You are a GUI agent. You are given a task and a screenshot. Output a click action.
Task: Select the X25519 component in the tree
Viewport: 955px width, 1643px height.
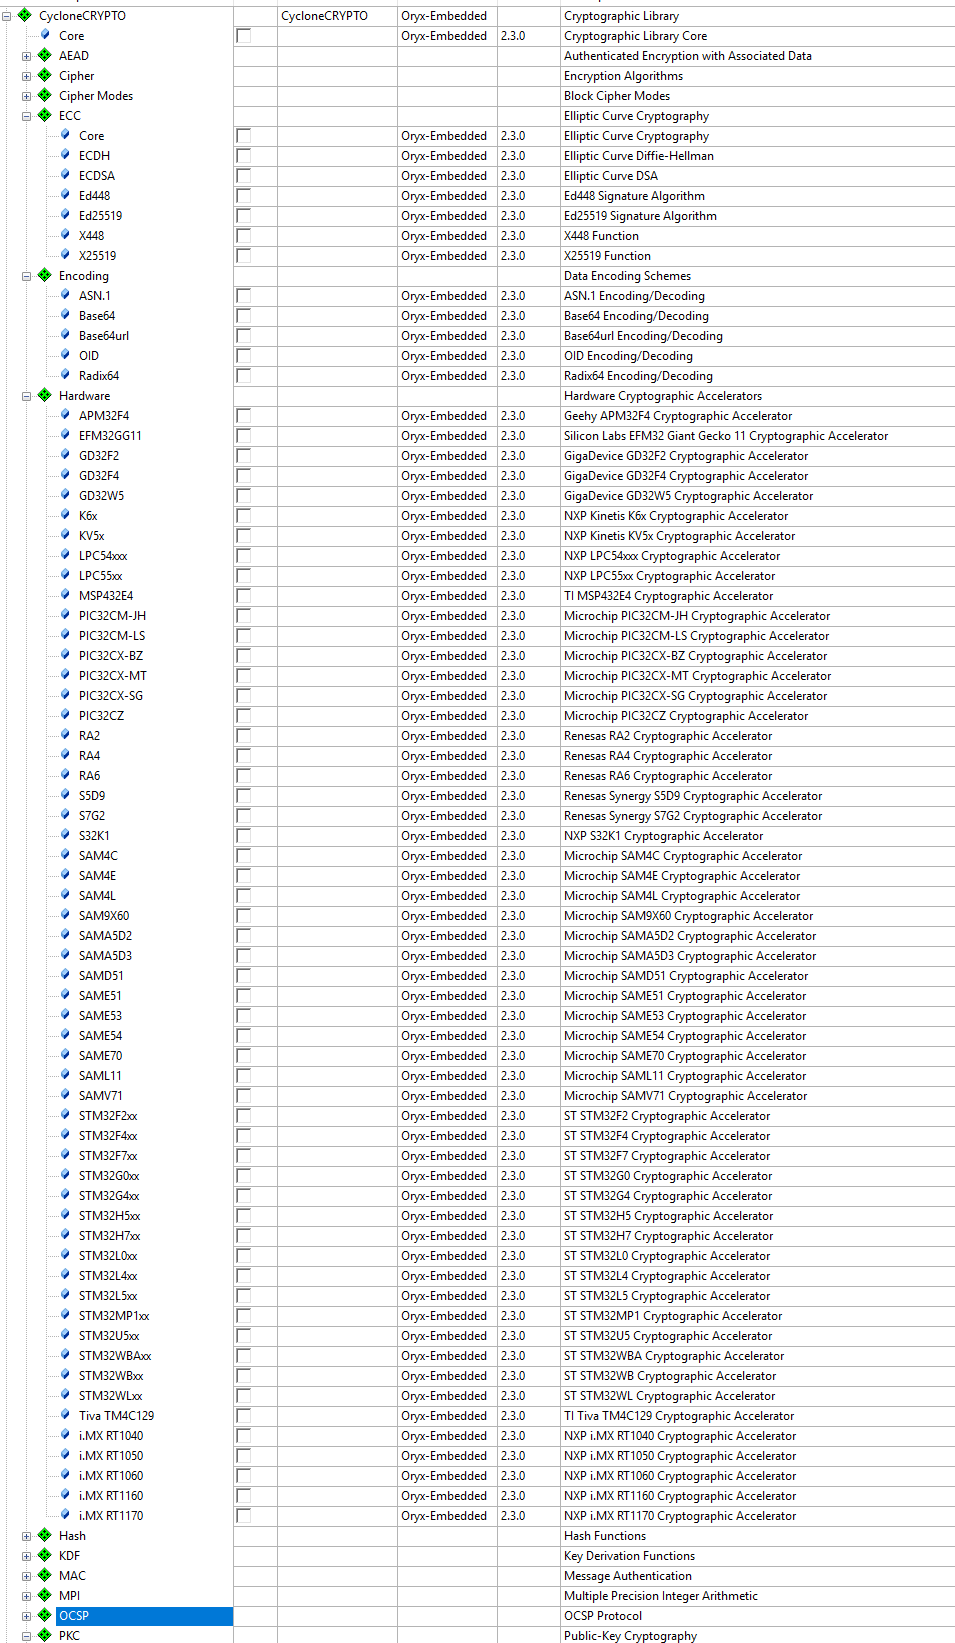[x=97, y=256]
